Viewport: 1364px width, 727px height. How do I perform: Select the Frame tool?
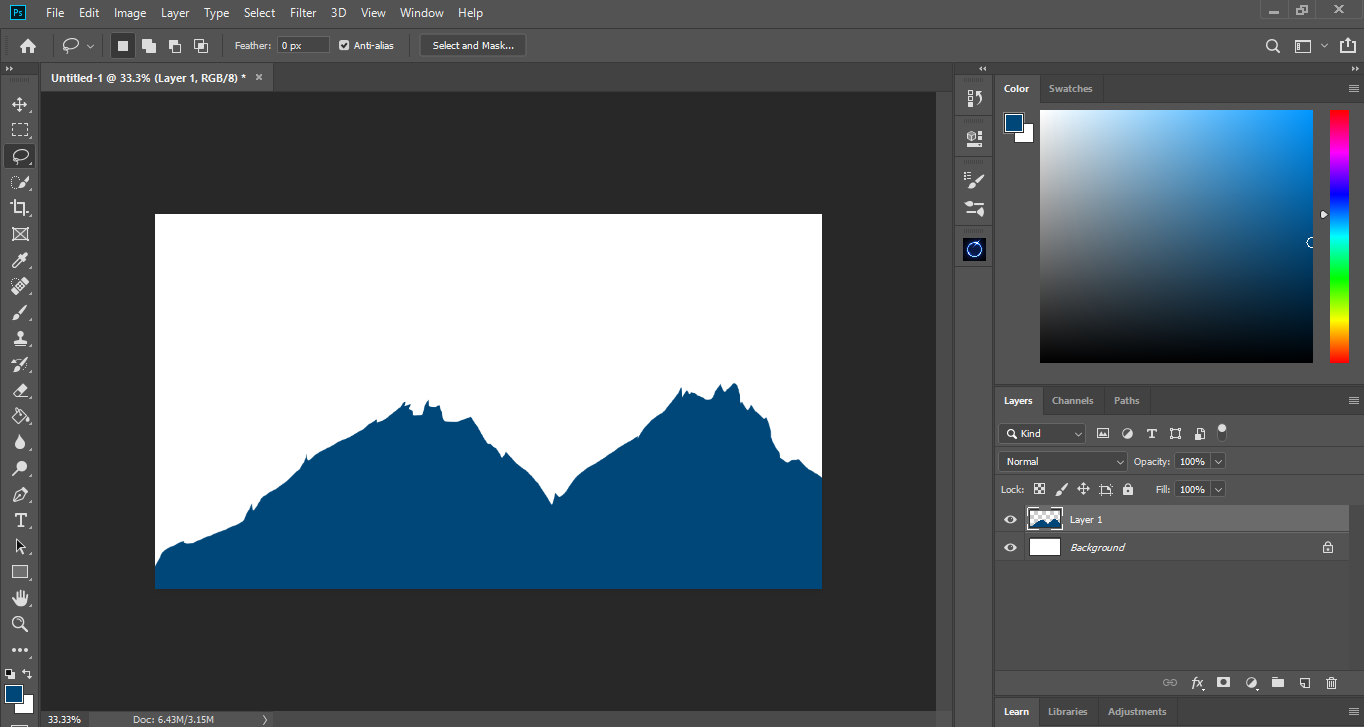click(x=20, y=234)
